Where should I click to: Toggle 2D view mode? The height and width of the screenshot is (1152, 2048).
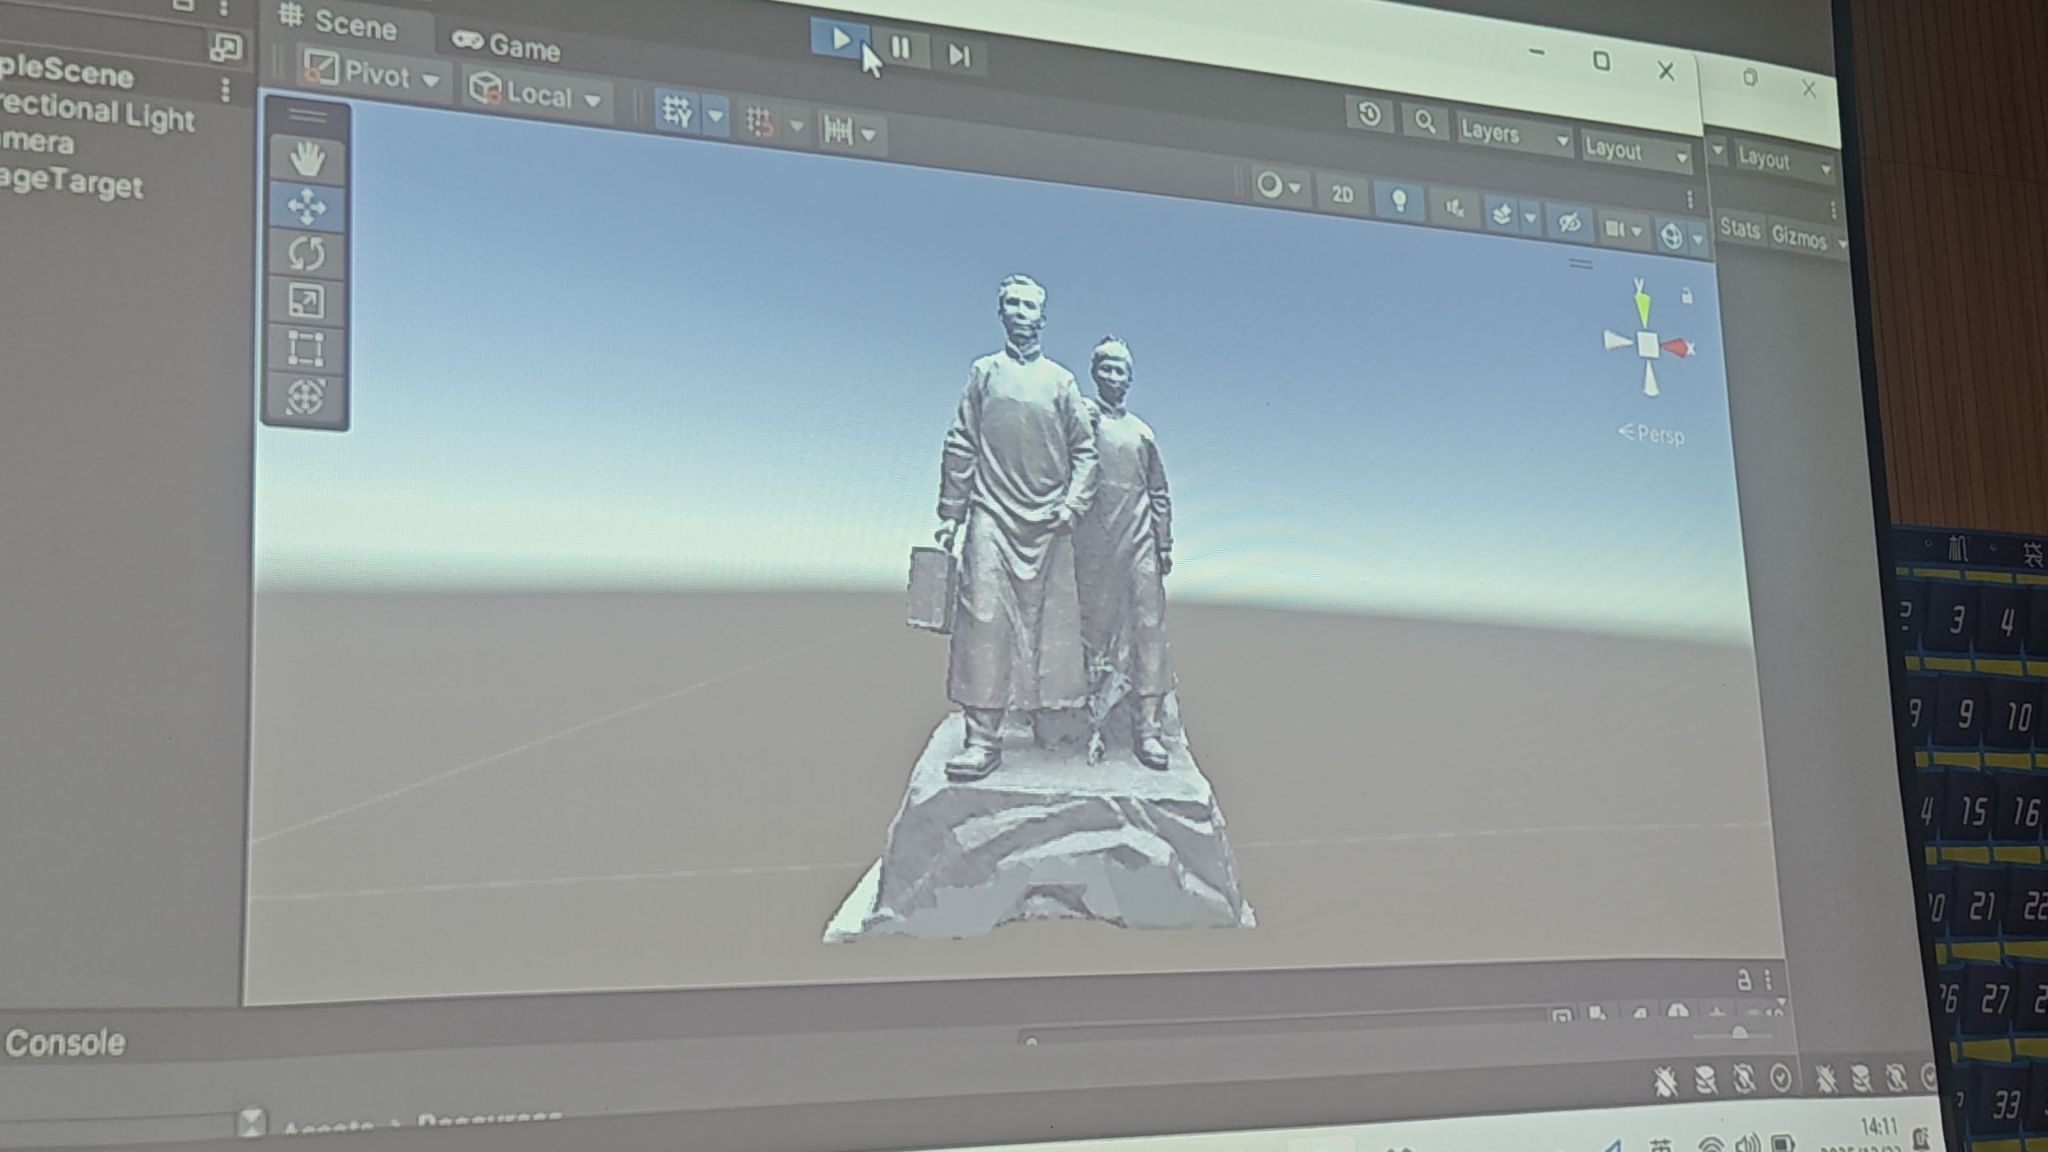click(x=1342, y=194)
